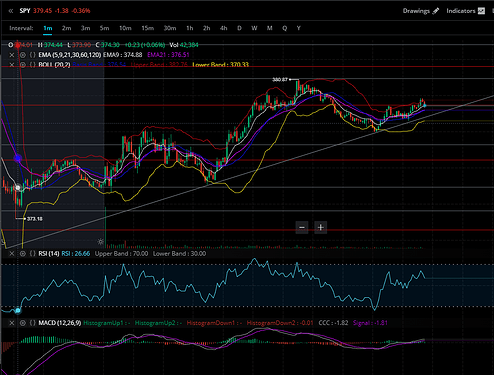Toggle EMA indicator visibility eye icon
Viewport: 494px width, 375px height.
[x=23, y=55]
